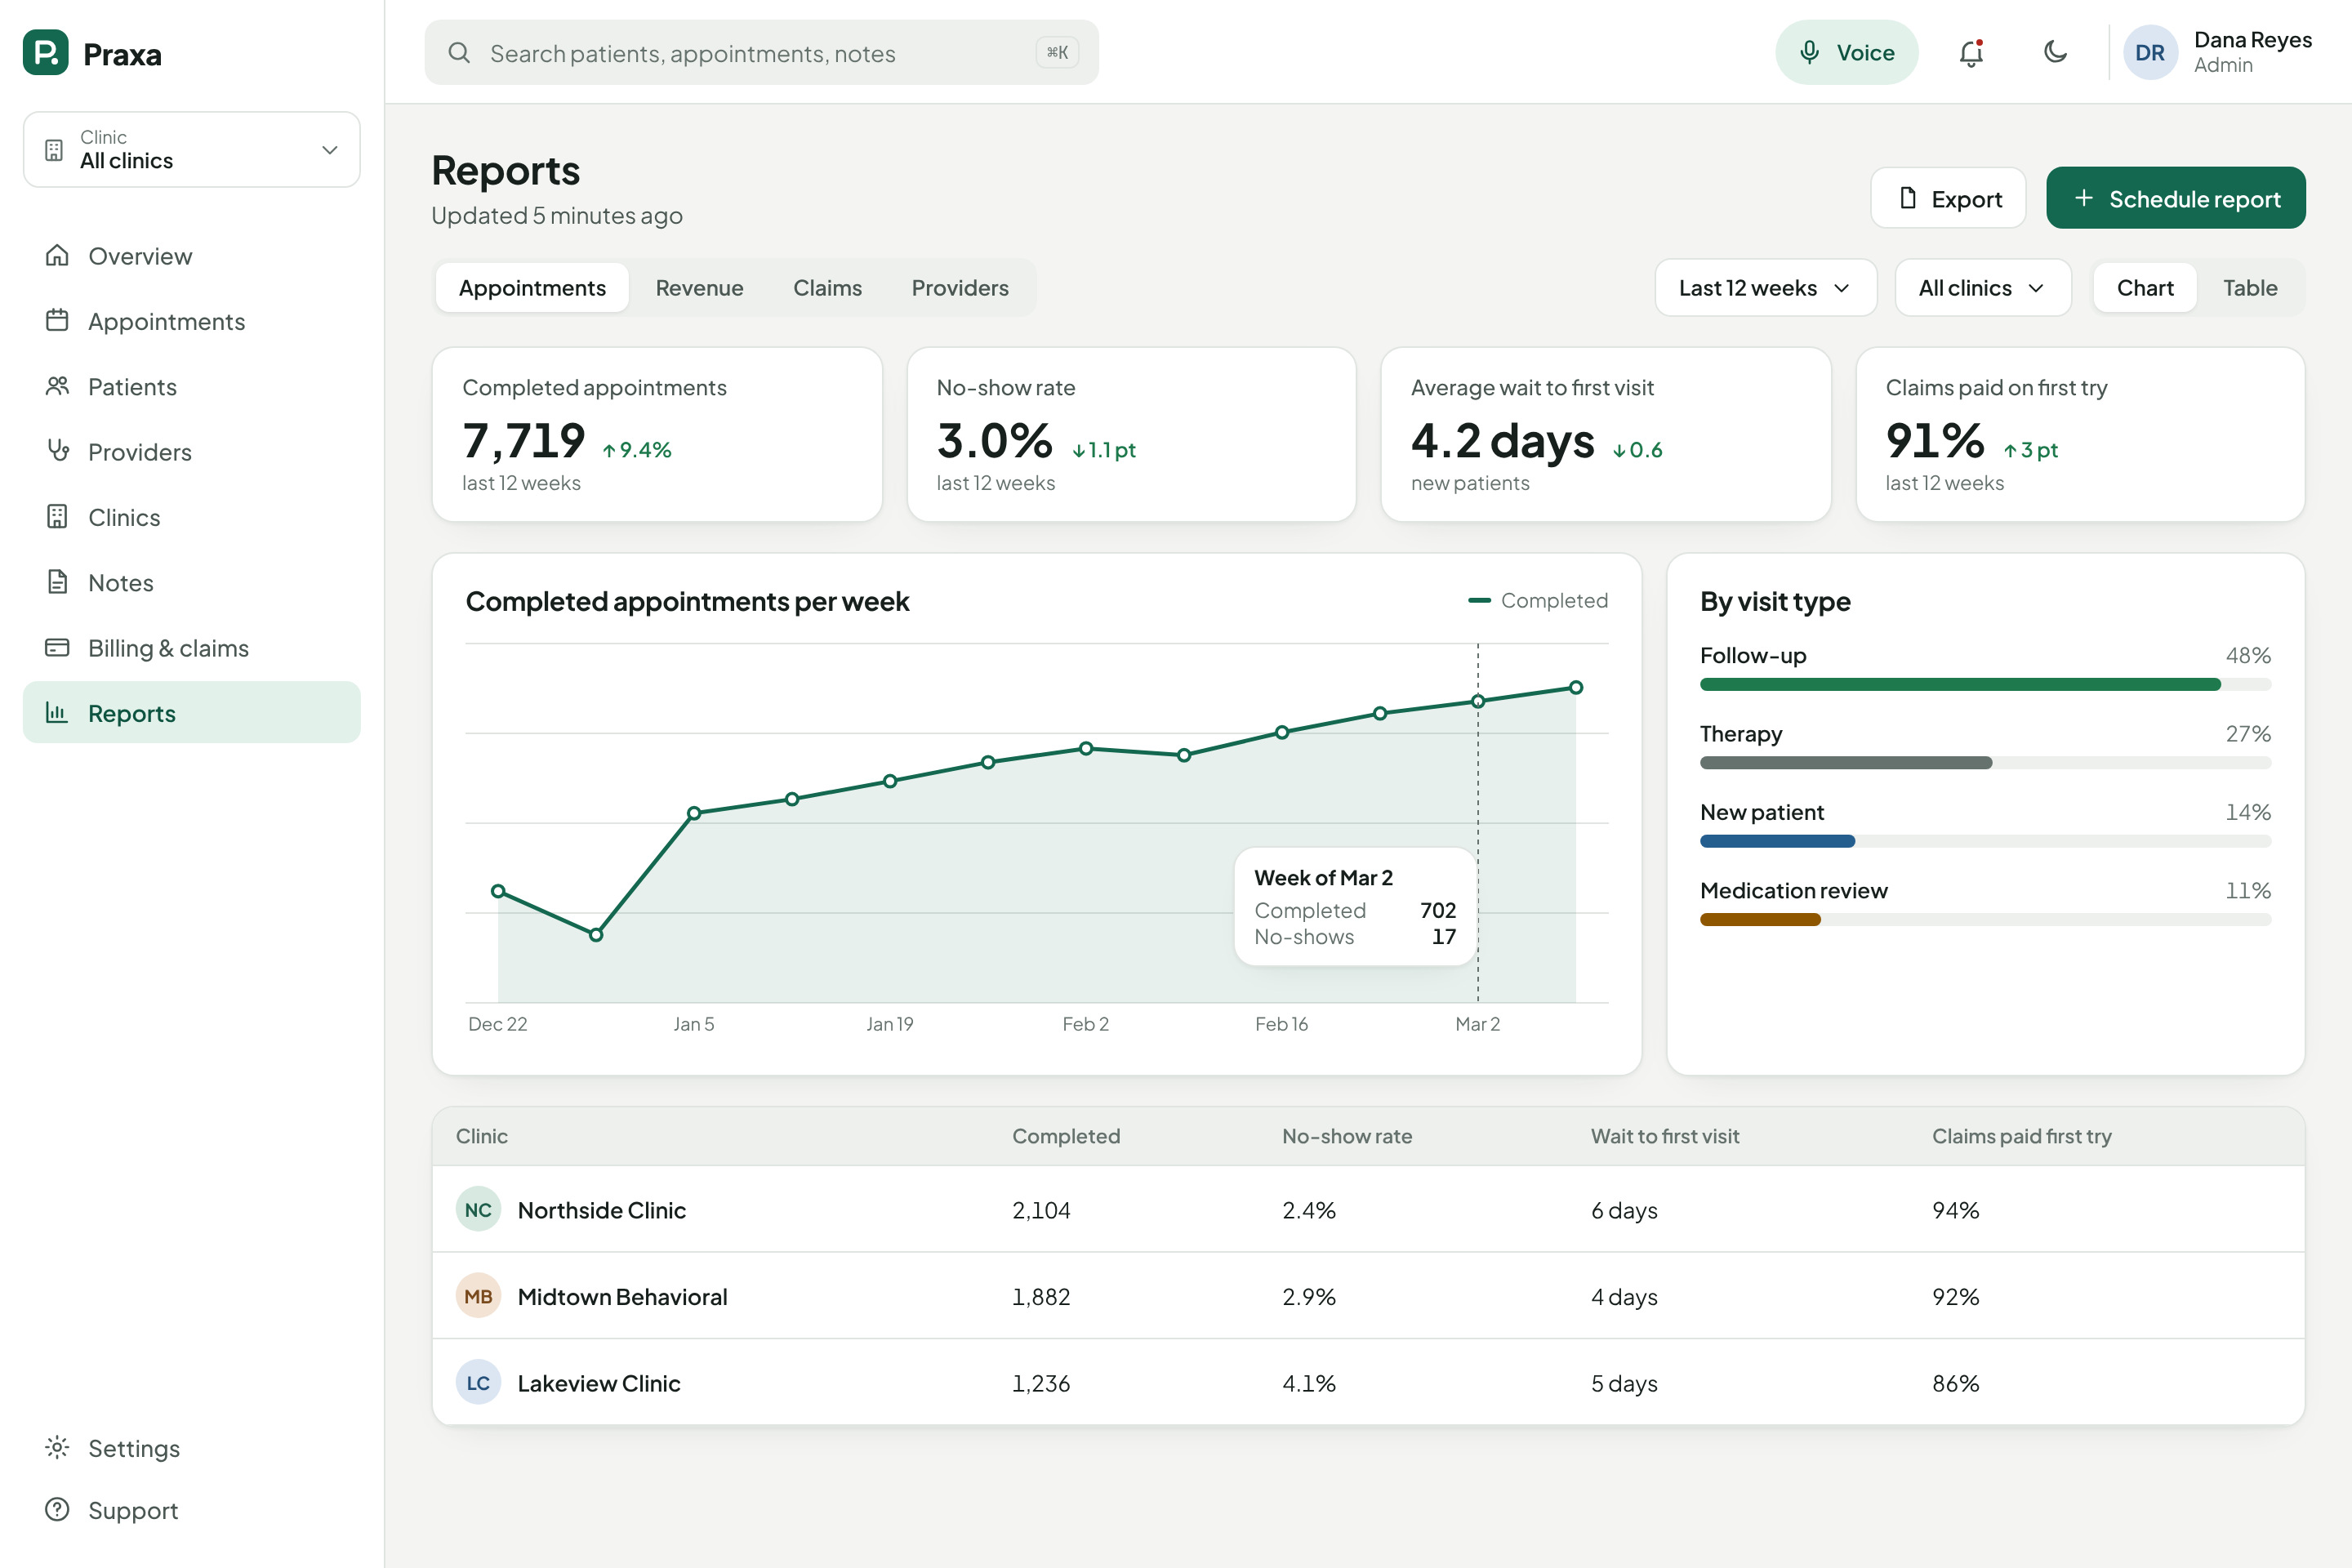Sort by Wait to first visit header

1665,1135
